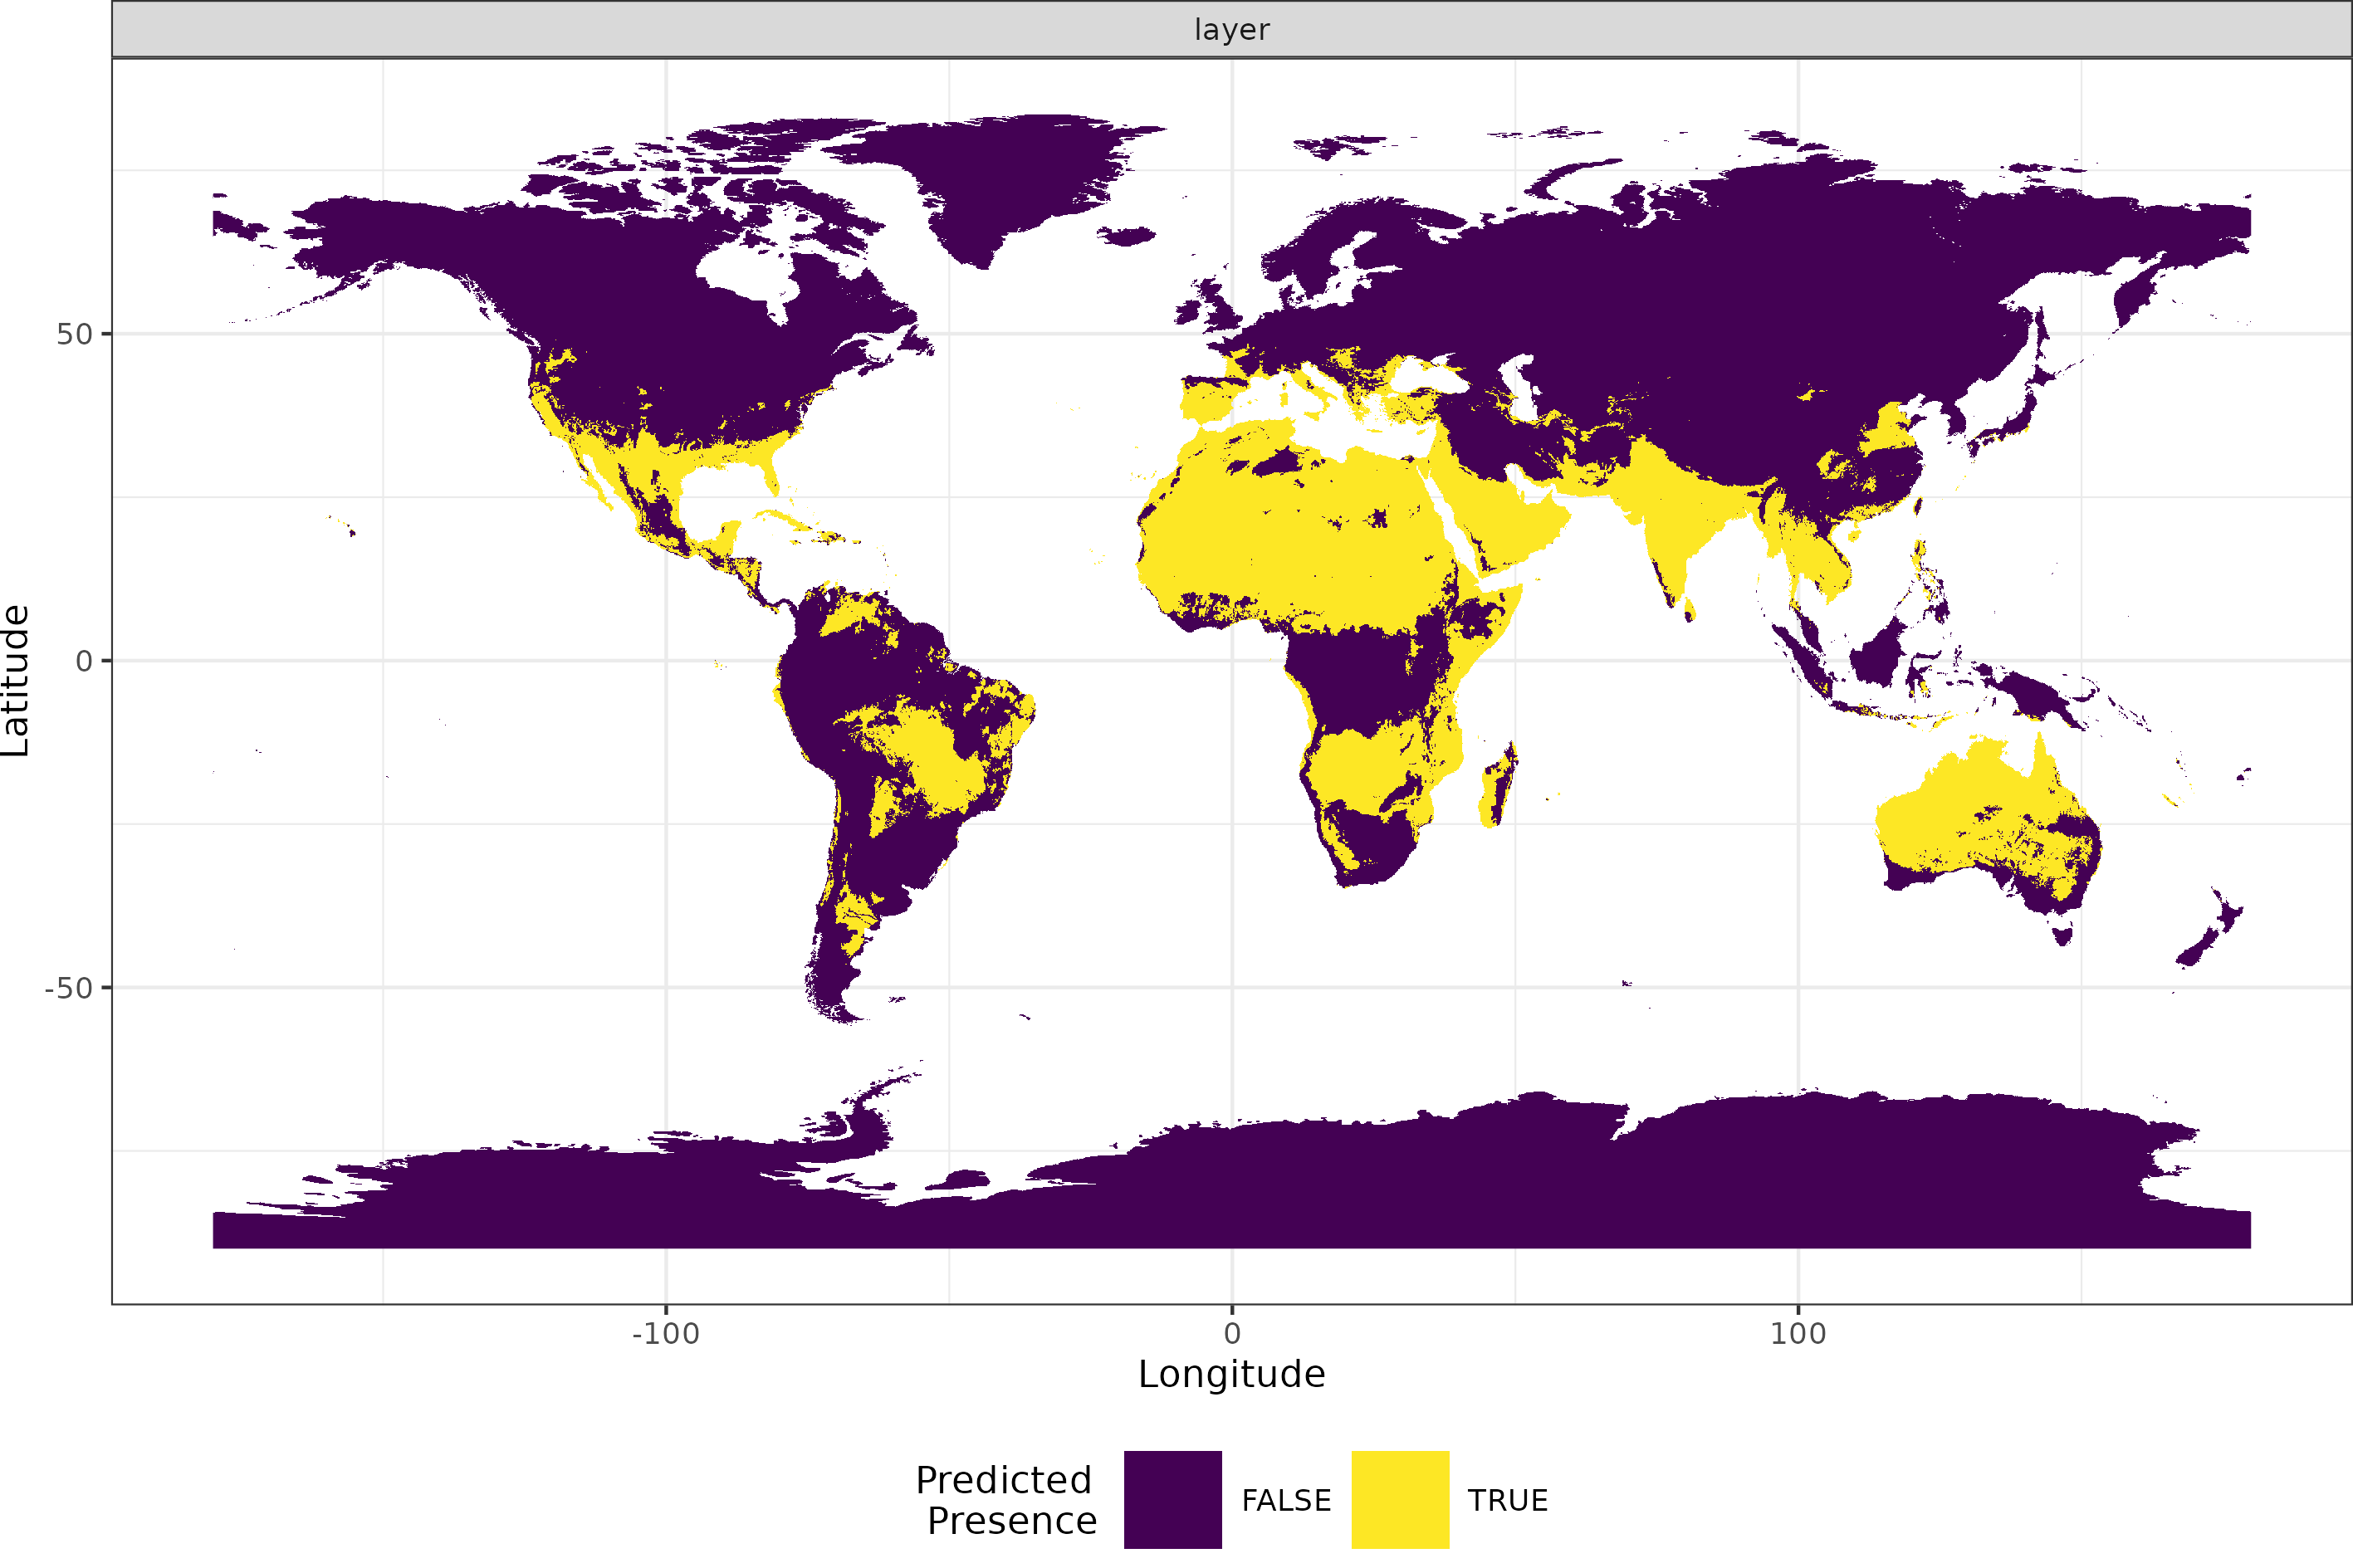The height and width of the screenshot is (1568, 2353).
Task: Click the yellow Sahara region in Africa
Action: point(1300,540)
